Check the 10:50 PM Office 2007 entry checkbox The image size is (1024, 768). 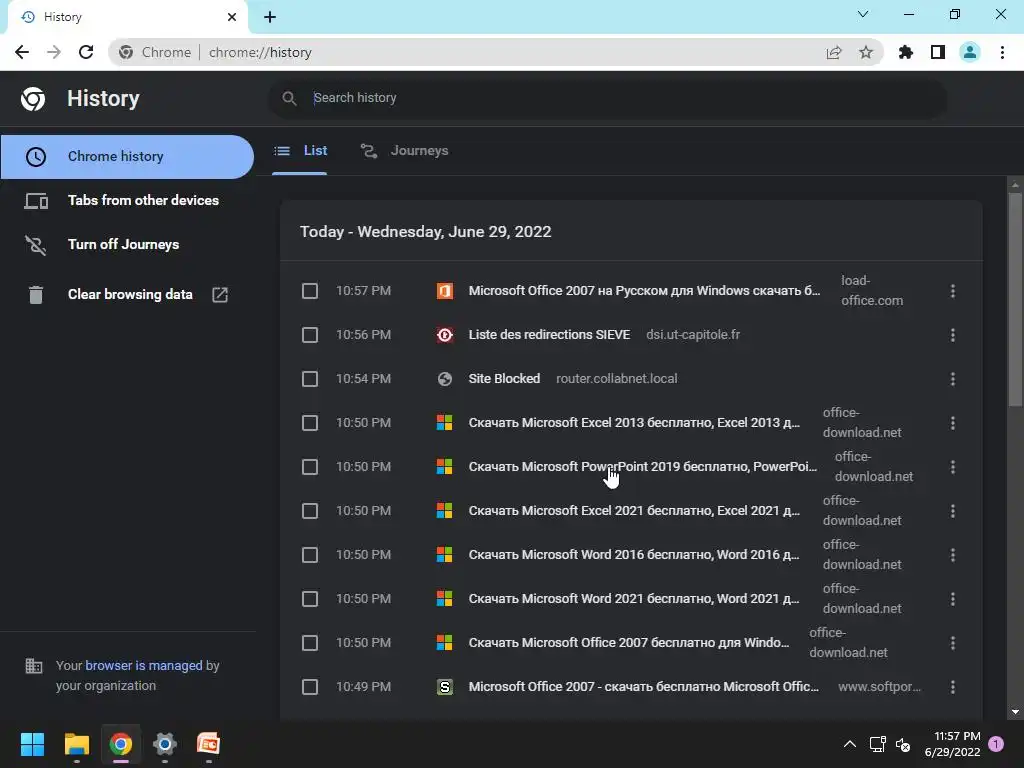[x=310, y=643]
